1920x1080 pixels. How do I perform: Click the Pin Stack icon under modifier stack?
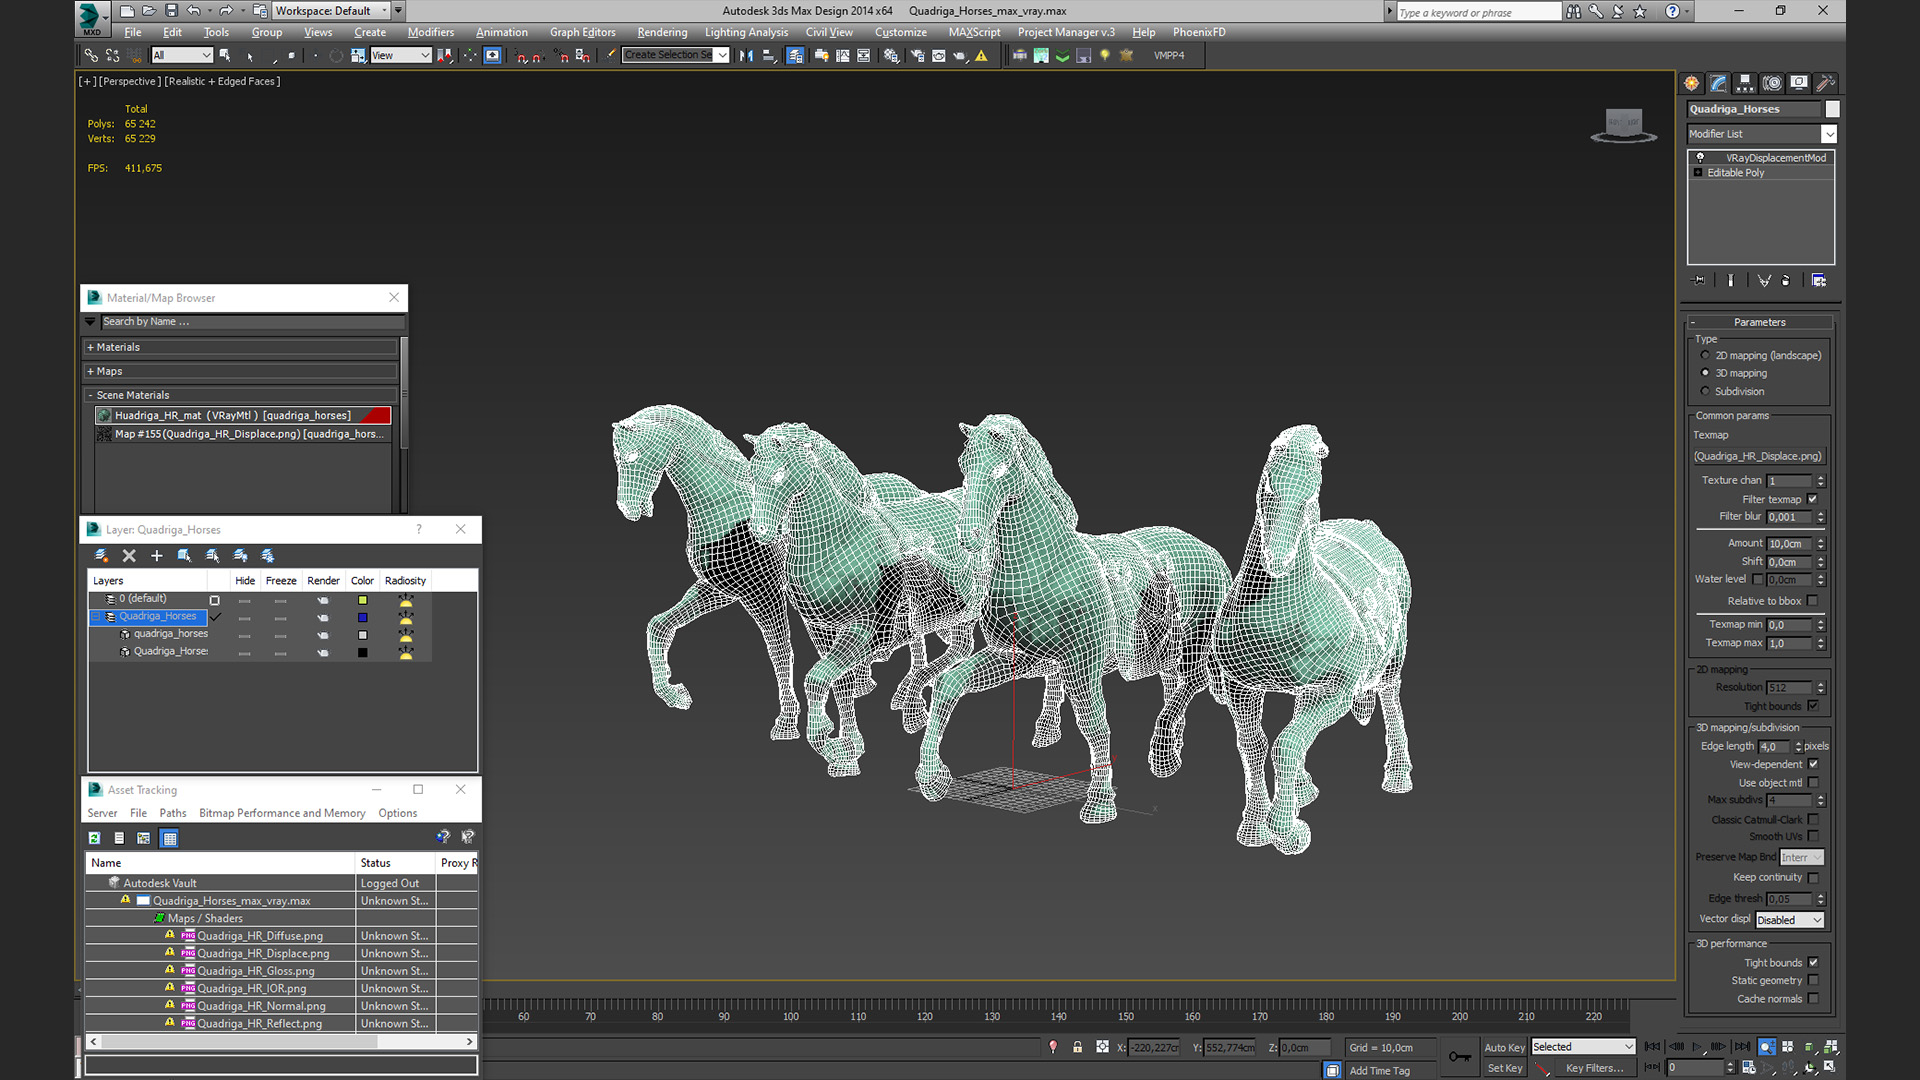(x=1698, y=281)
